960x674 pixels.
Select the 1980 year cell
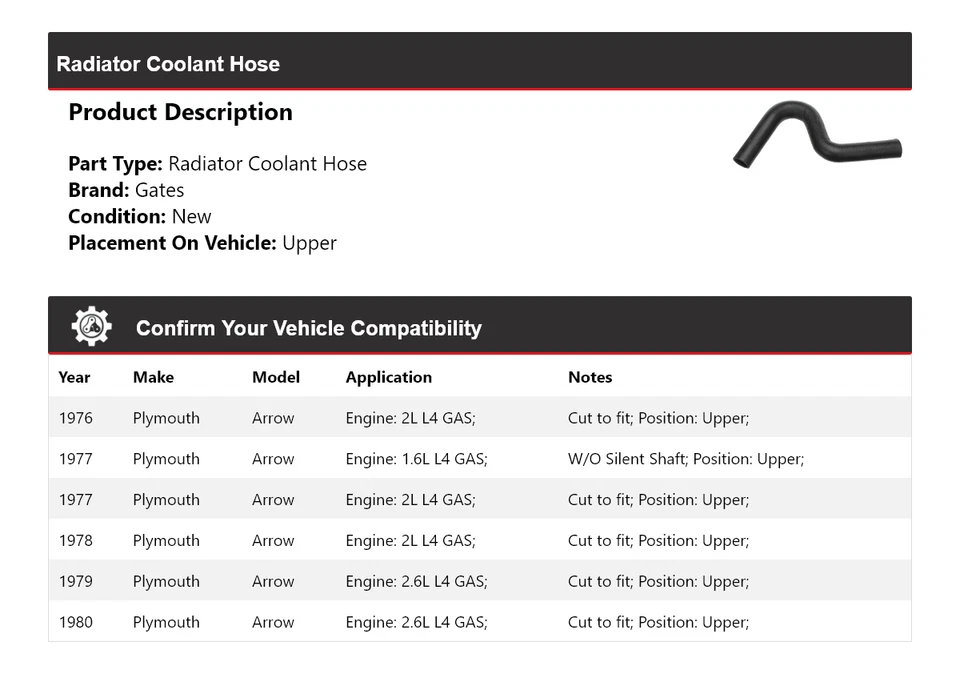tap(75, 622)
